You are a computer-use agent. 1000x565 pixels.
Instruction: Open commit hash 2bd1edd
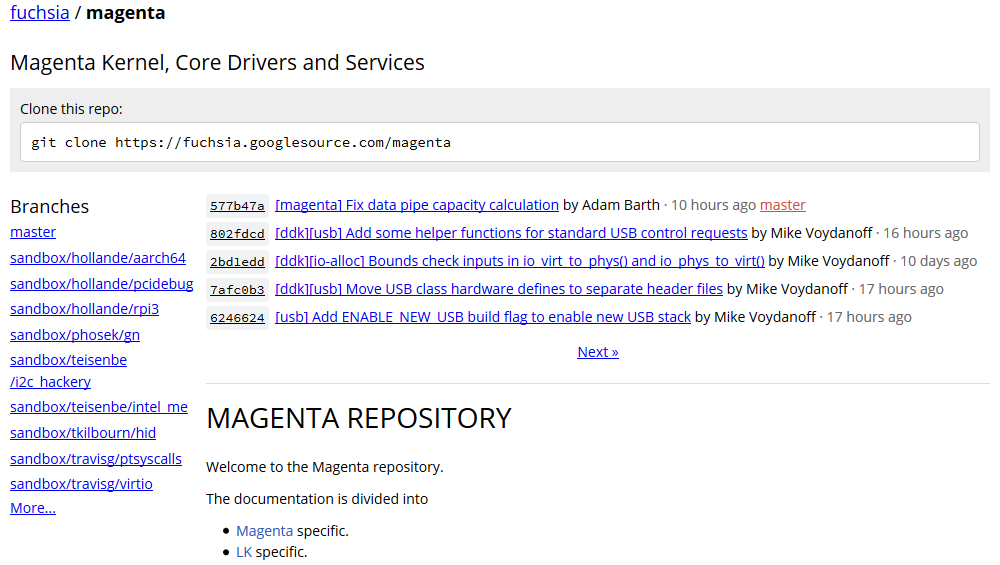(237, 262)
